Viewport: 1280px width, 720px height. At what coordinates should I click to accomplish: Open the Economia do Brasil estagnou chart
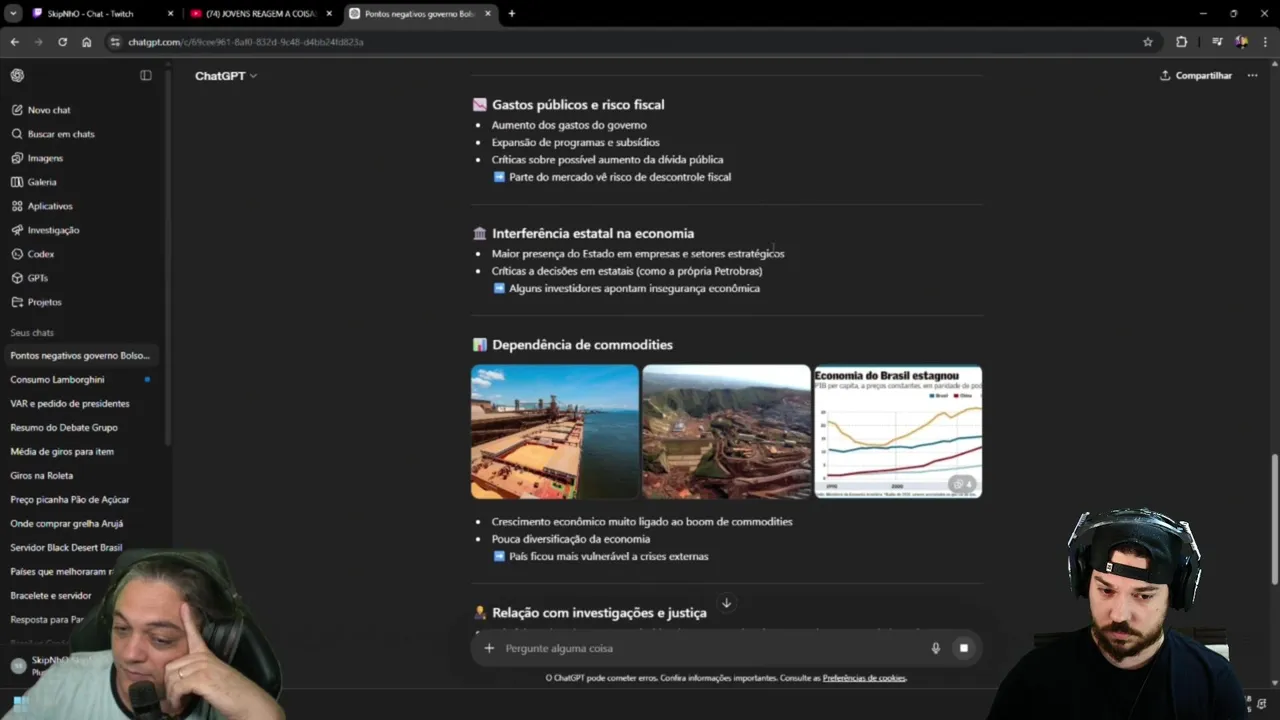(898, 431)
